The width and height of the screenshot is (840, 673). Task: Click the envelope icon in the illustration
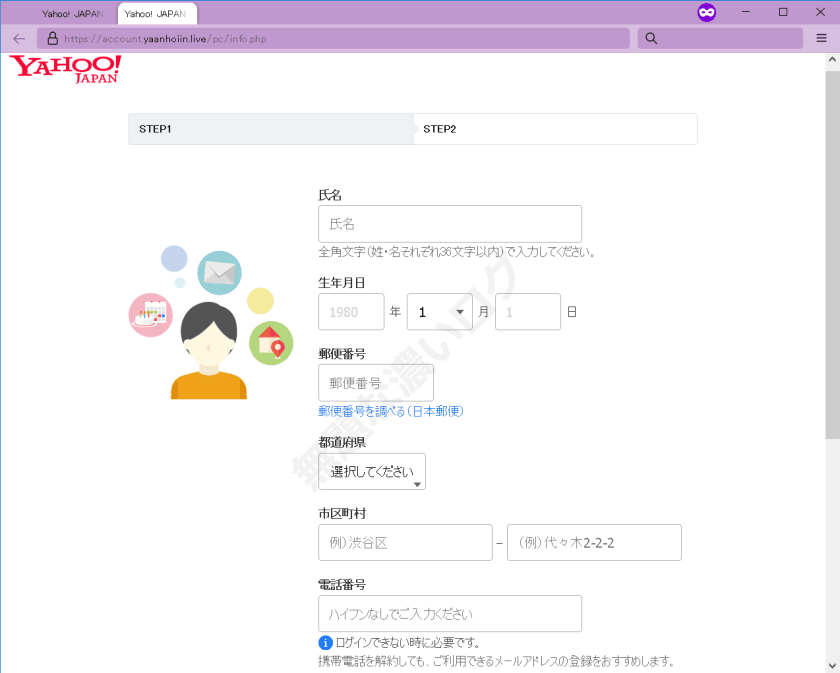click(x=218, y=272)
